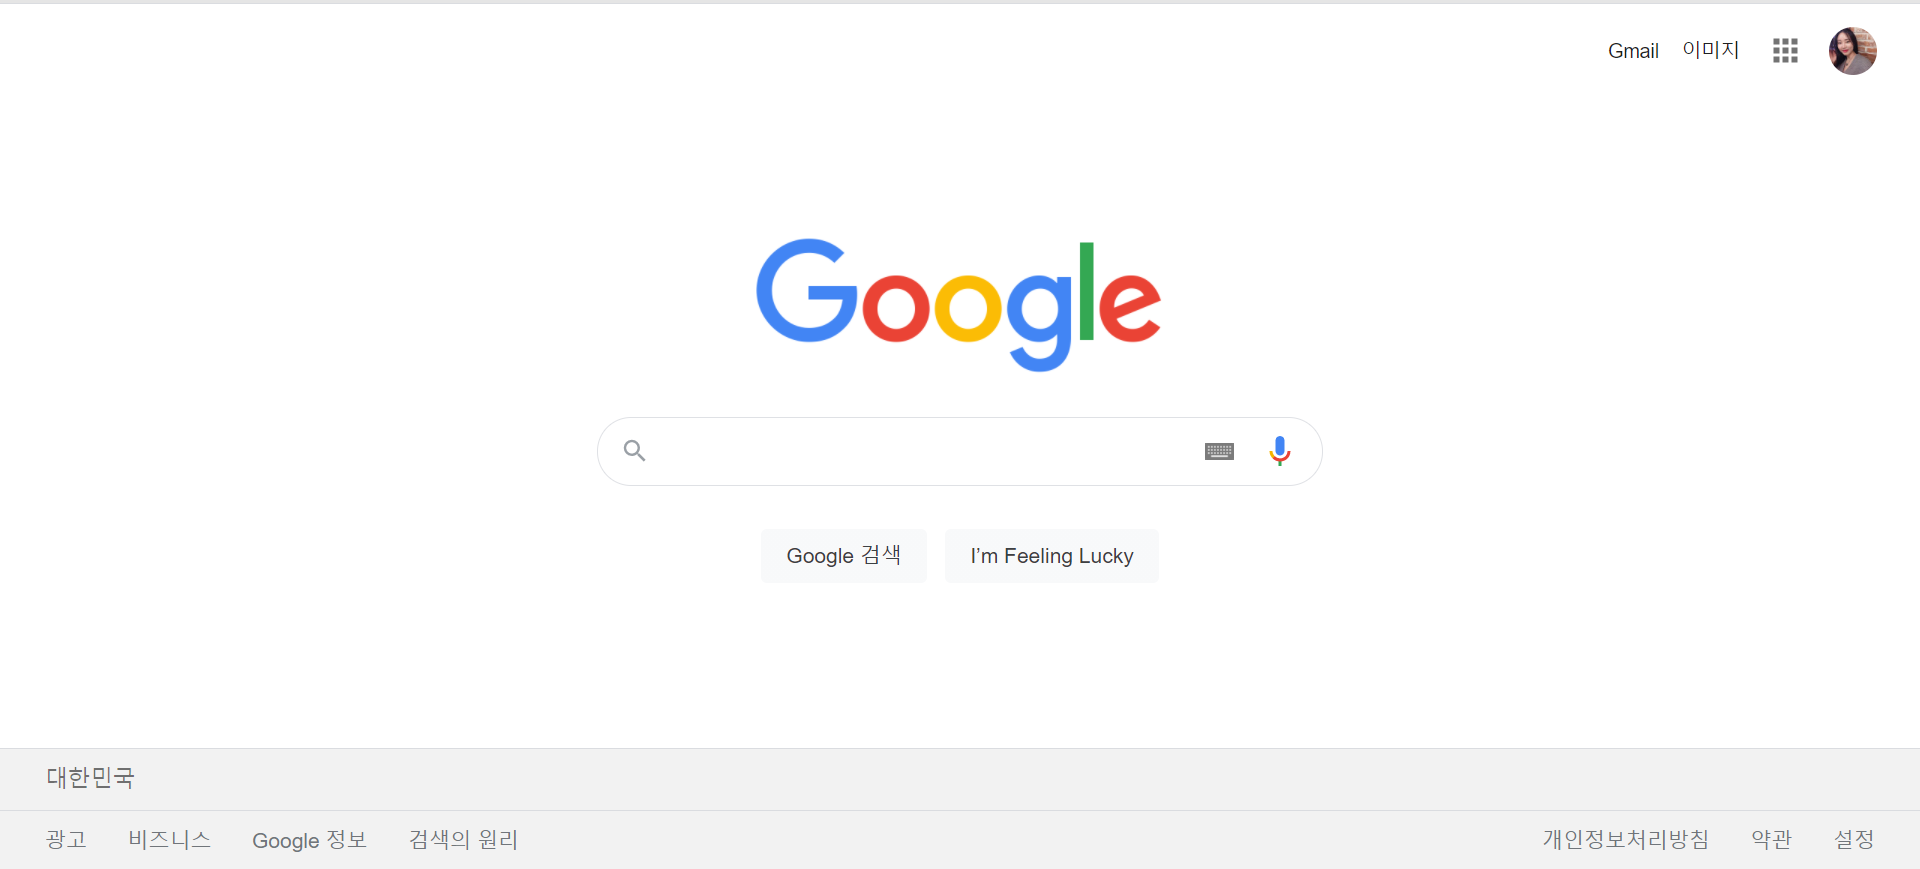Viewport: 1920px width, 869px height.
Task: Click the Google logo
Action: click(958, 304)
